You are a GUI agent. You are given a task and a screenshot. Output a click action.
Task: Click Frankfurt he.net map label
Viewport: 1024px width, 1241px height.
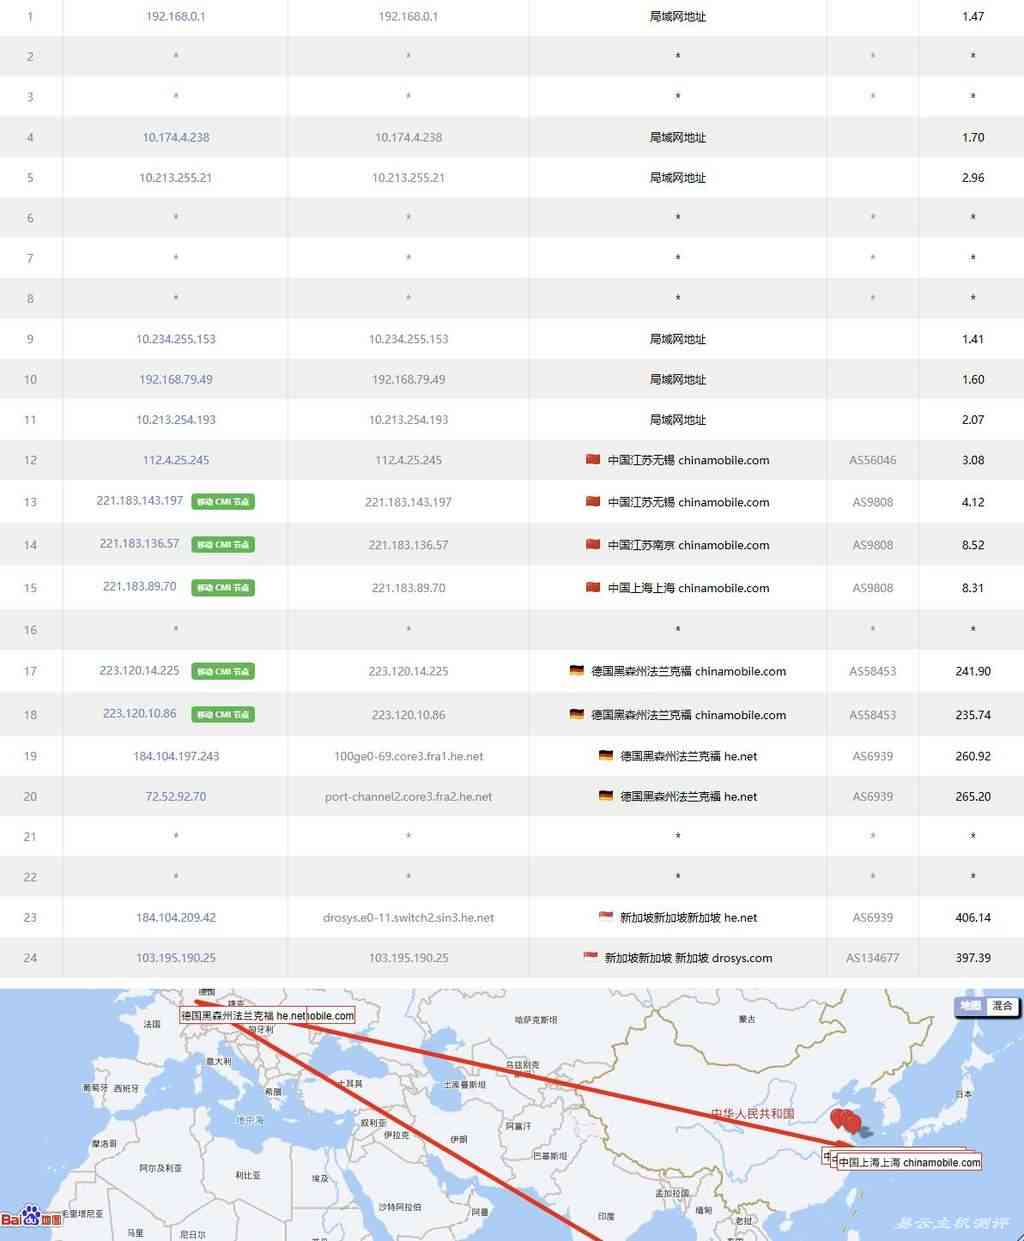coord(243,1015)
